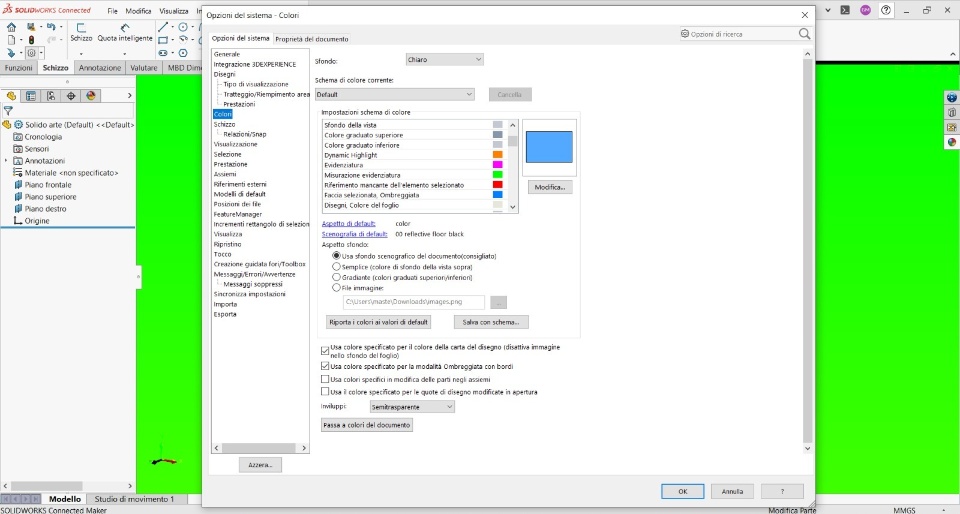Open the 3DEXPERIENCE task pane globe icon
The width and height of the screenshot is (960, 514).
coord(951,97)
